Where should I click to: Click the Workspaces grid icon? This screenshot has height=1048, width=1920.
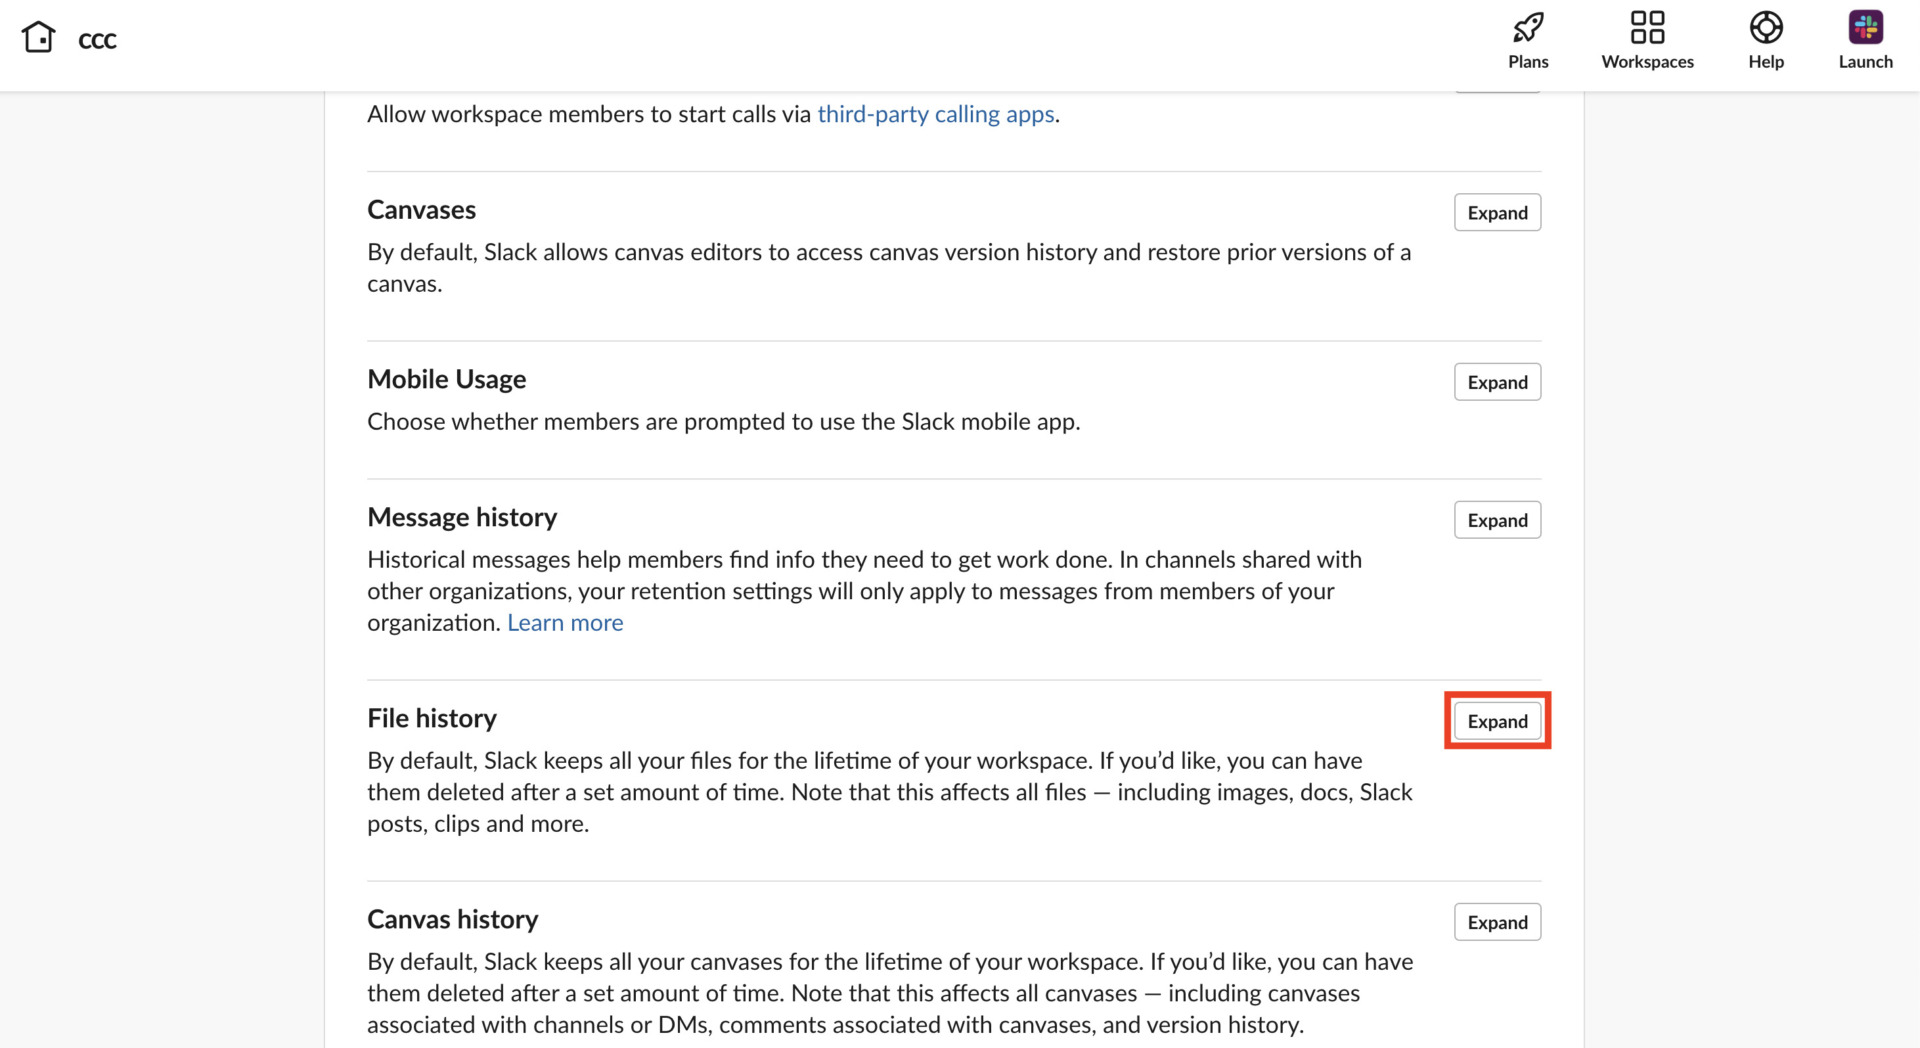pyautogui.click(x=1647, y=27)
